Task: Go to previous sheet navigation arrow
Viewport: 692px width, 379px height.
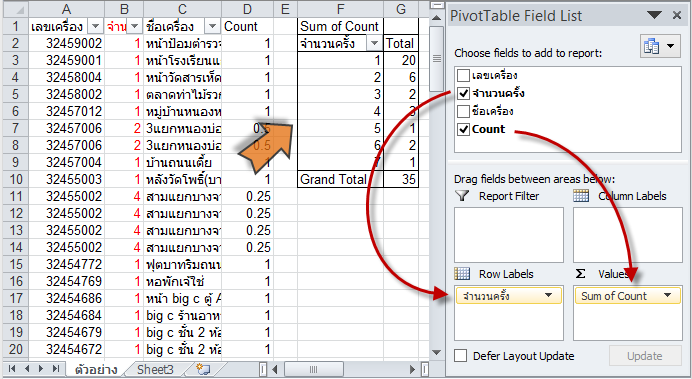Action: (27, 369)
